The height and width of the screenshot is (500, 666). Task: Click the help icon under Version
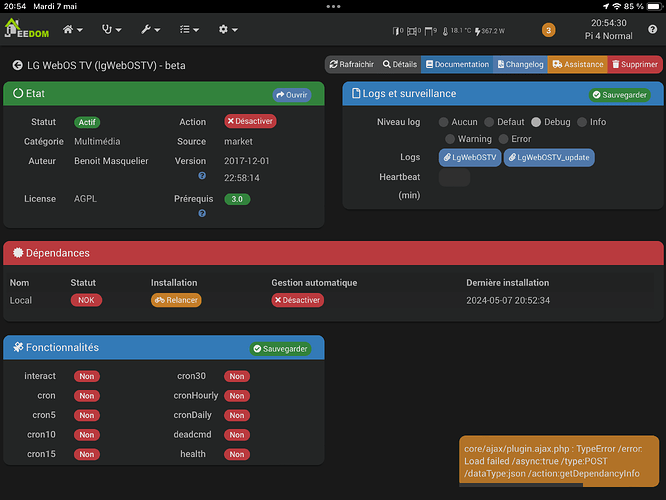tap(202, 175)
